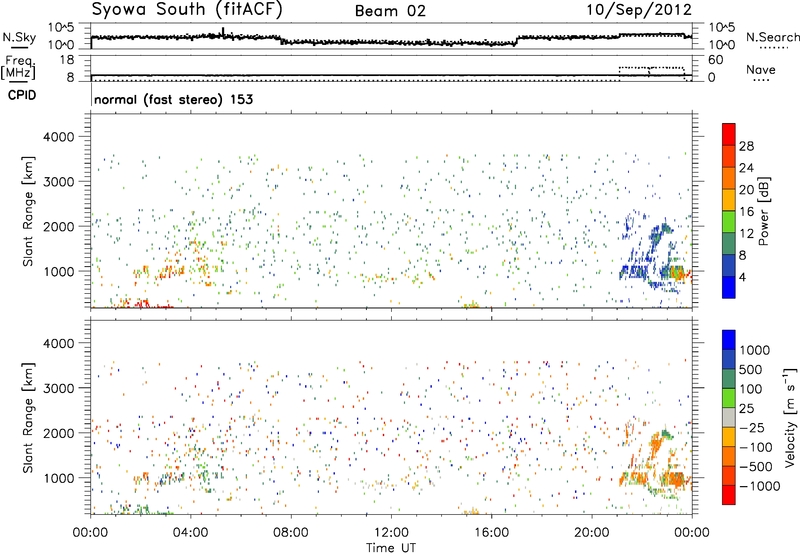Click the '20' label on Power colorbar
The image size is (800, 554).
pos(746,190)
